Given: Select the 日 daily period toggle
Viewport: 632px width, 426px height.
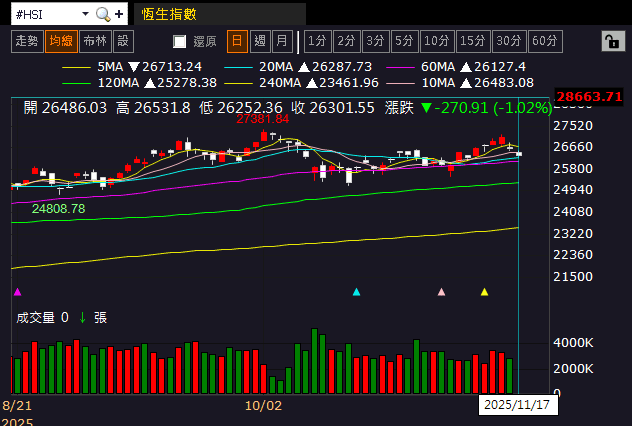Looking at the screenshot, I should [x=237, y=41].
